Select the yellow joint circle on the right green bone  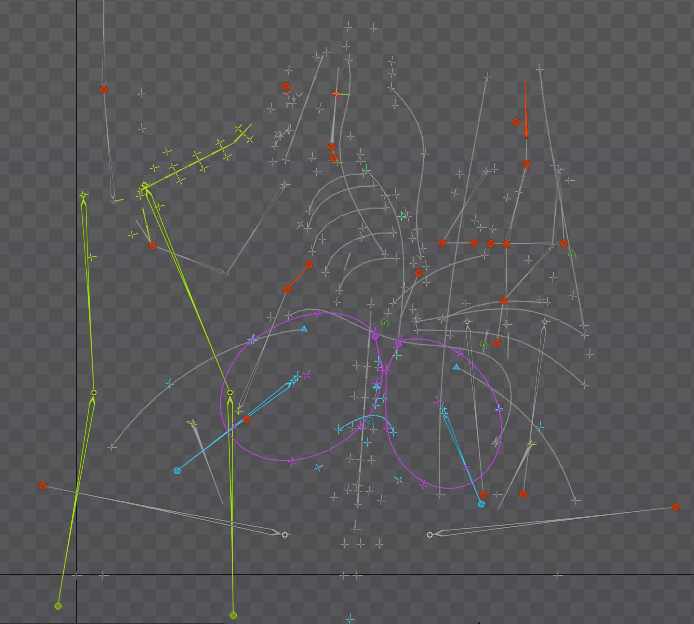230,393
